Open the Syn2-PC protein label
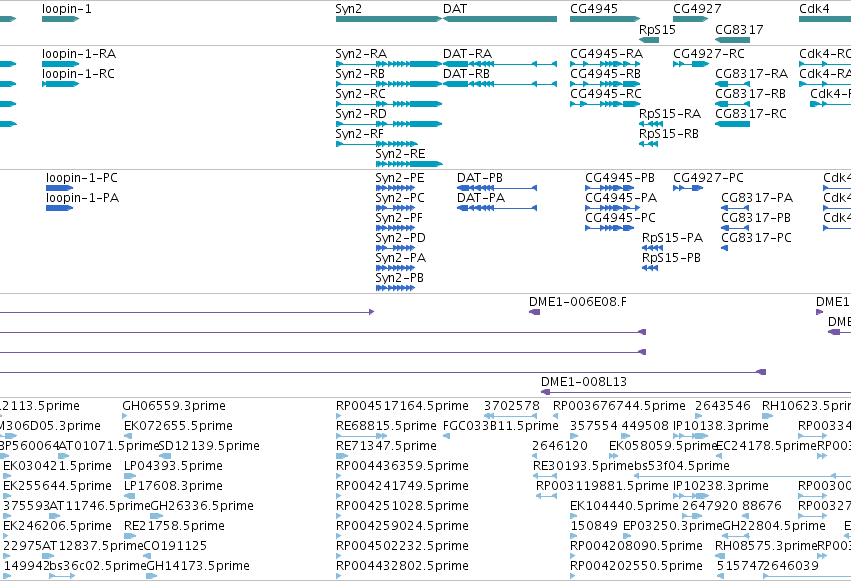 [x=399, y=198]
